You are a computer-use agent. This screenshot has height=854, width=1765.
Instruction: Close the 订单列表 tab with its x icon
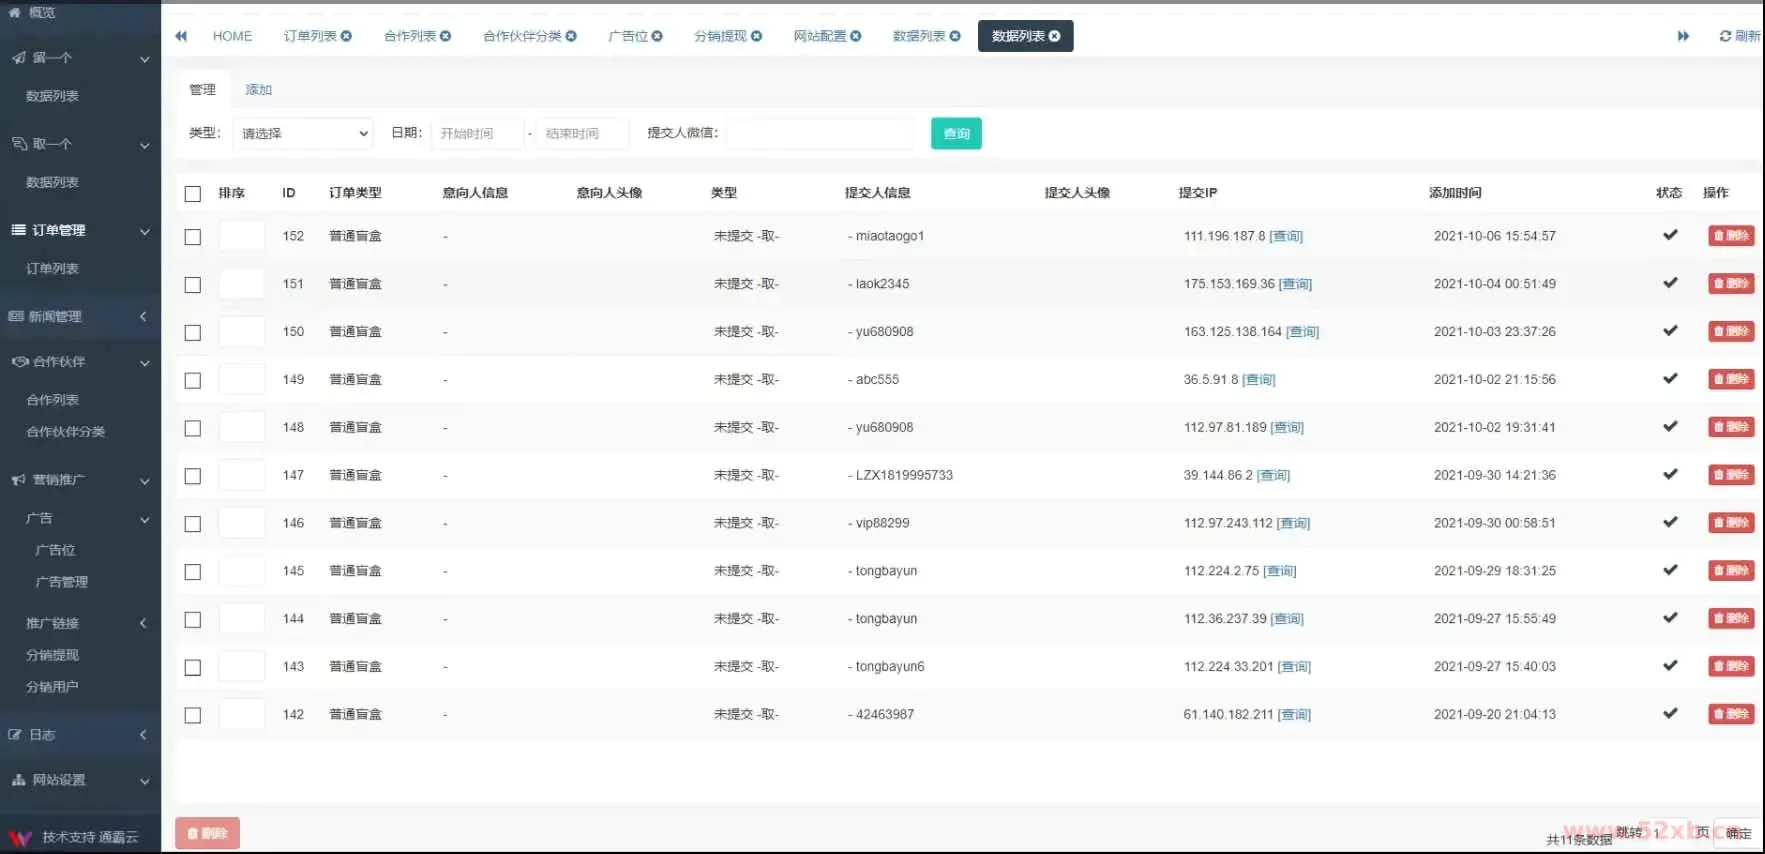point(346,36)
